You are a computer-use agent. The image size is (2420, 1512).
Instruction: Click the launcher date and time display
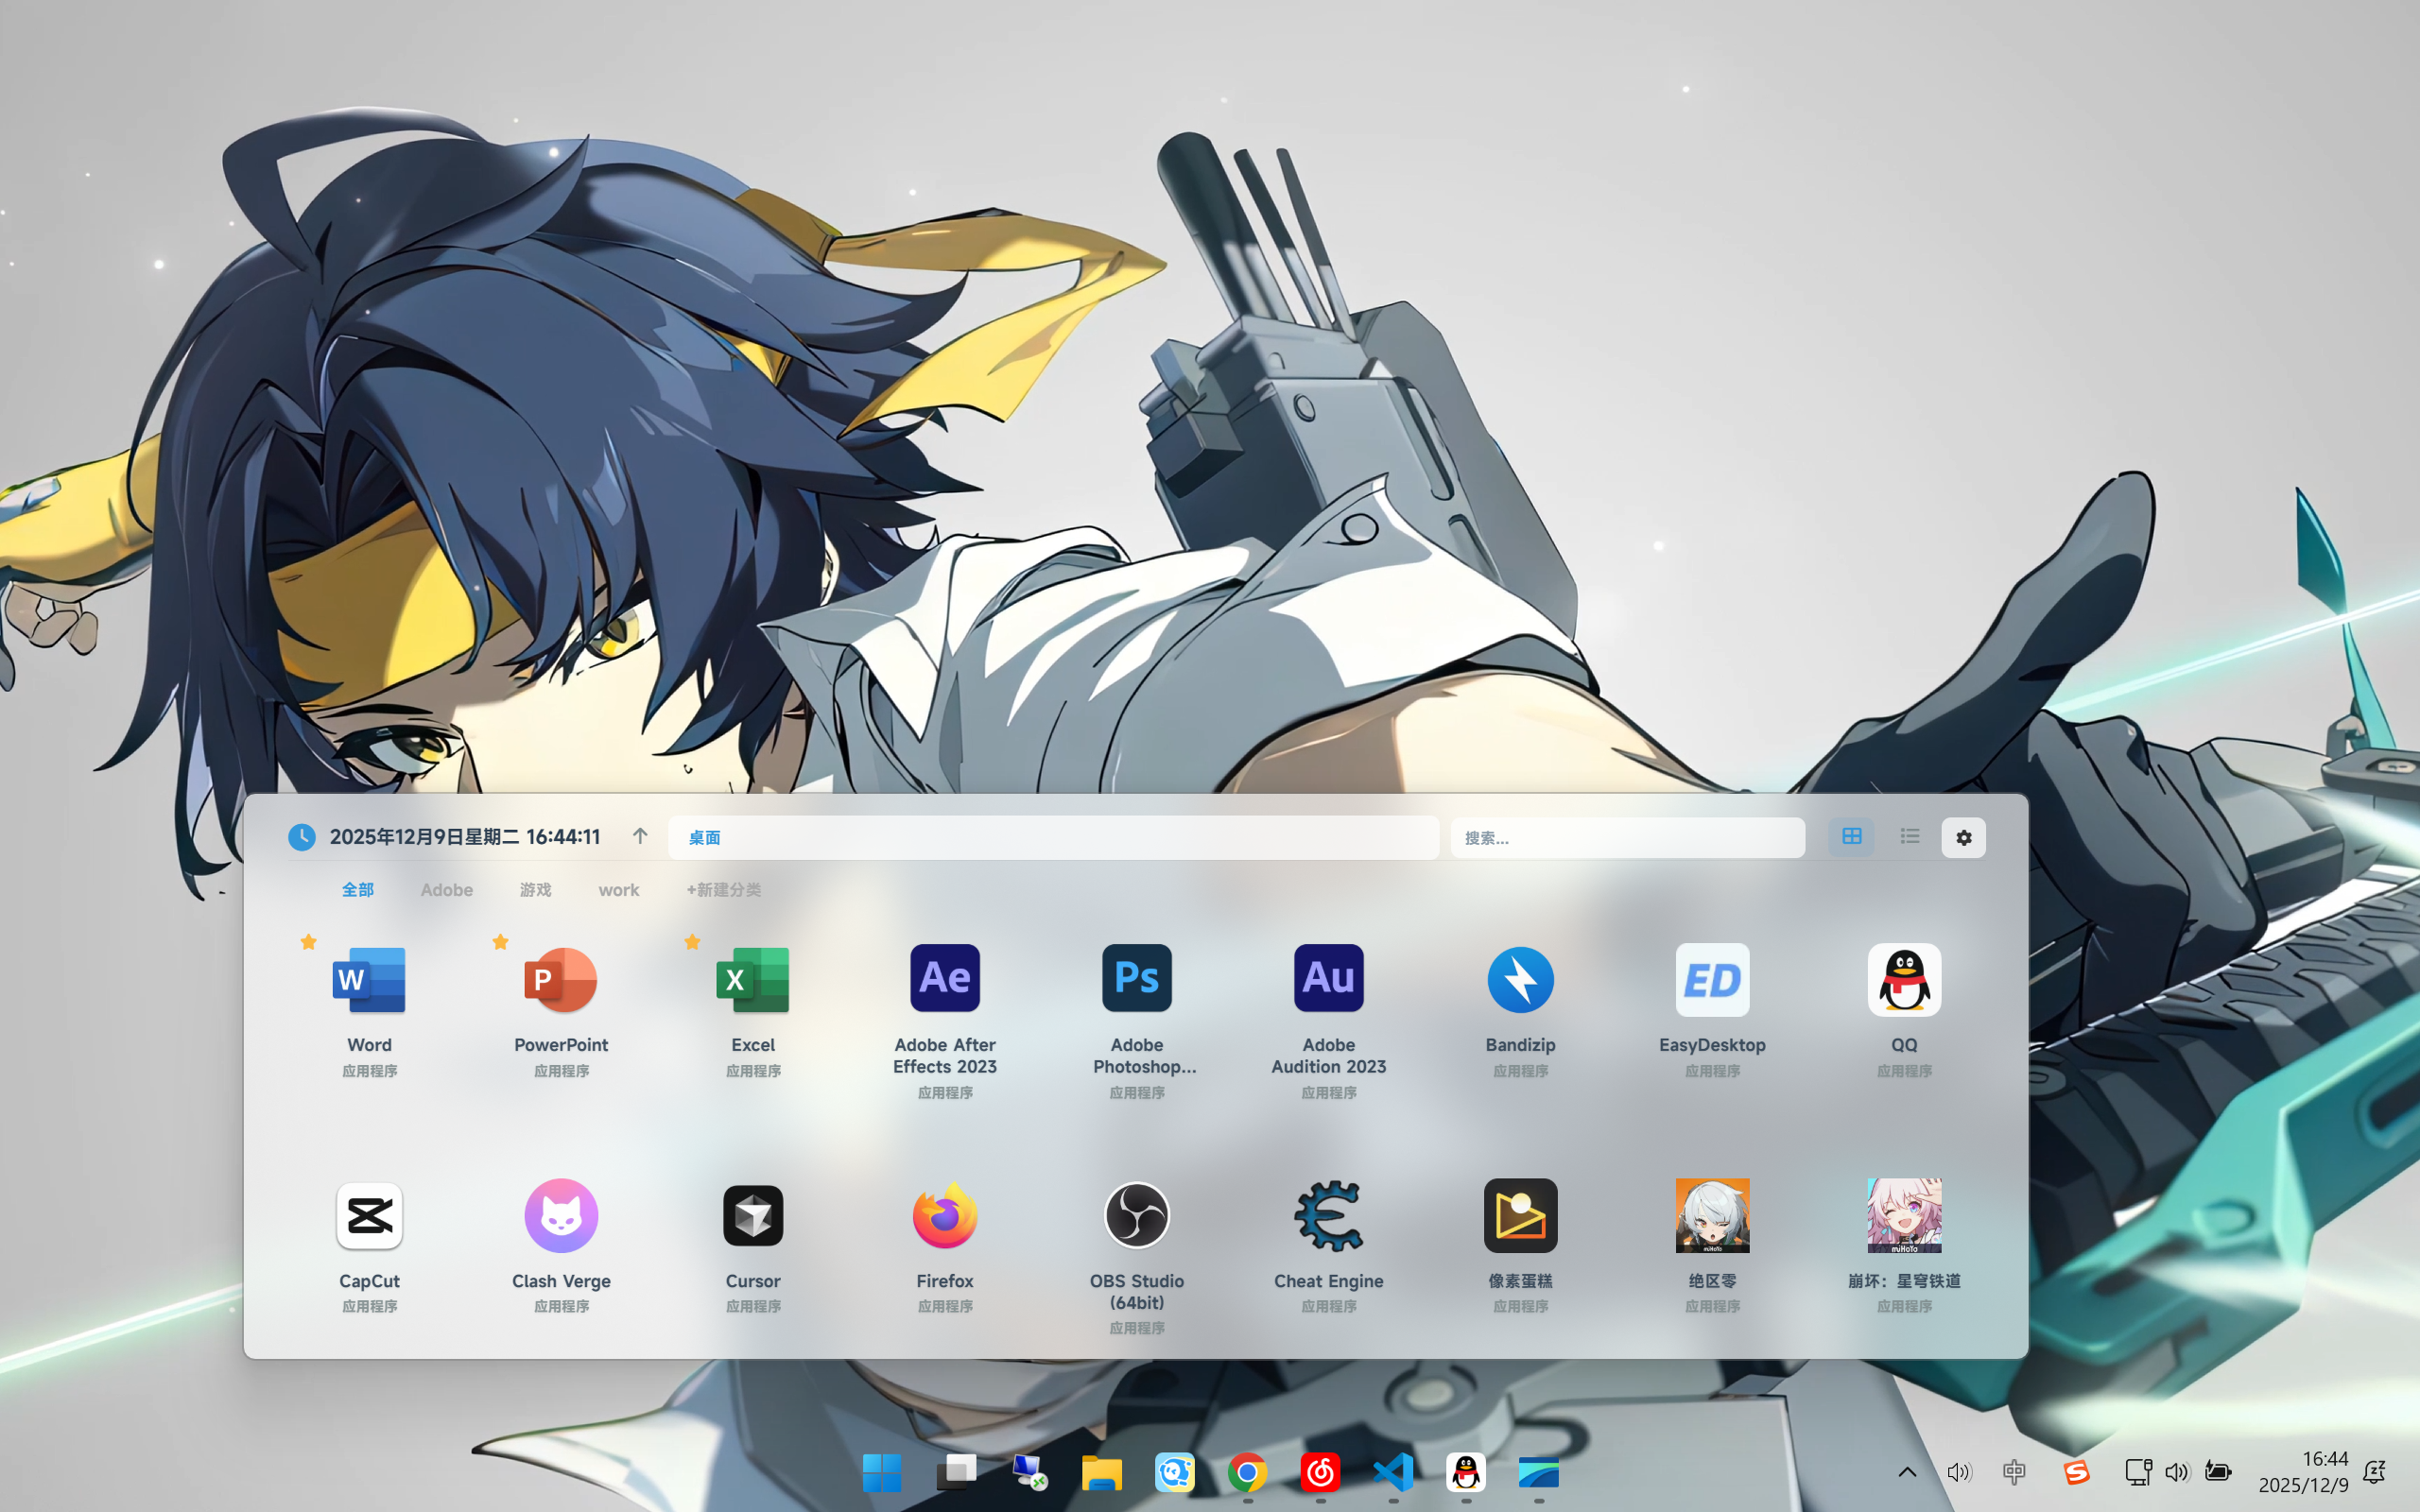tap(465, 837)
